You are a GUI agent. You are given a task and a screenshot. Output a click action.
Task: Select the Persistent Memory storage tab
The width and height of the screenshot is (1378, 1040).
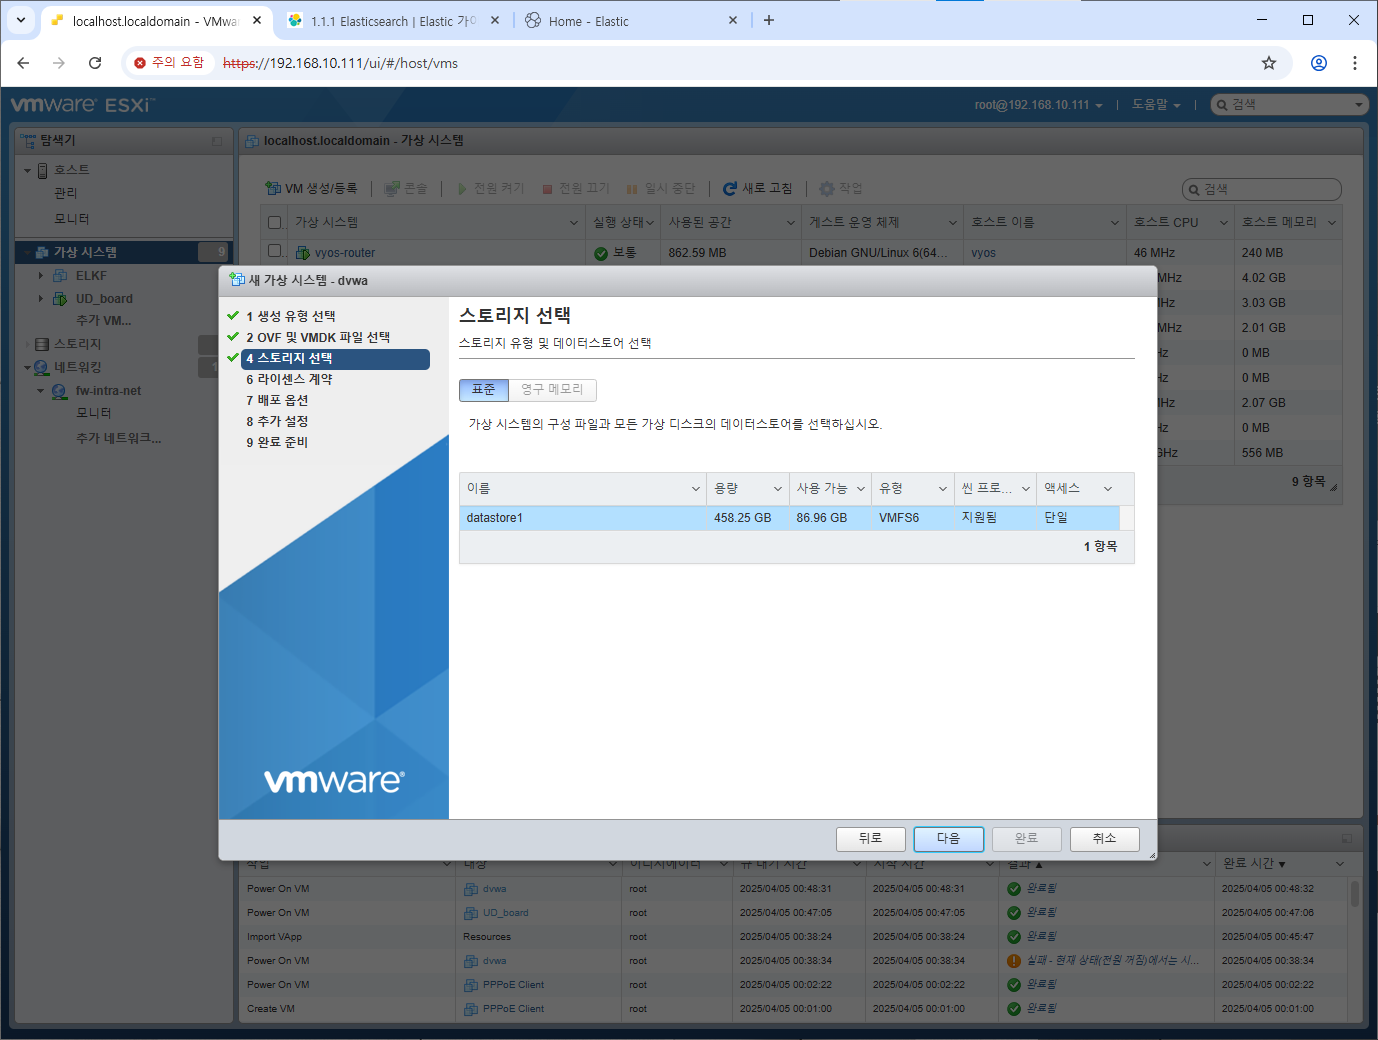point(552,389)
